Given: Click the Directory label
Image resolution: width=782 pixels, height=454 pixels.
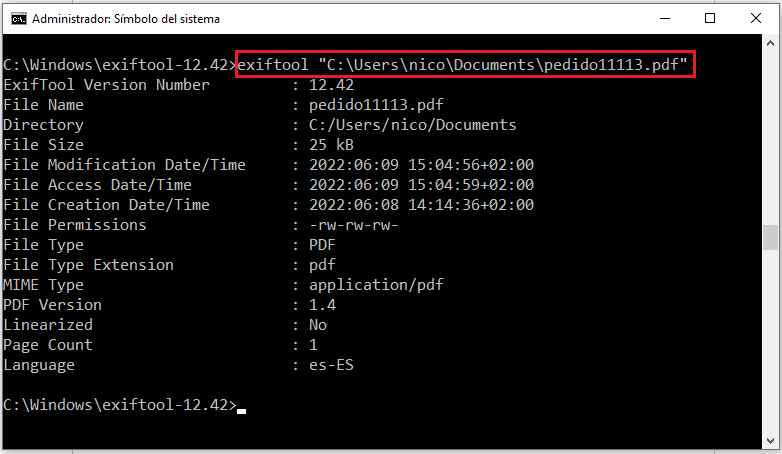Looking at the screenshot, I should 43,125.
